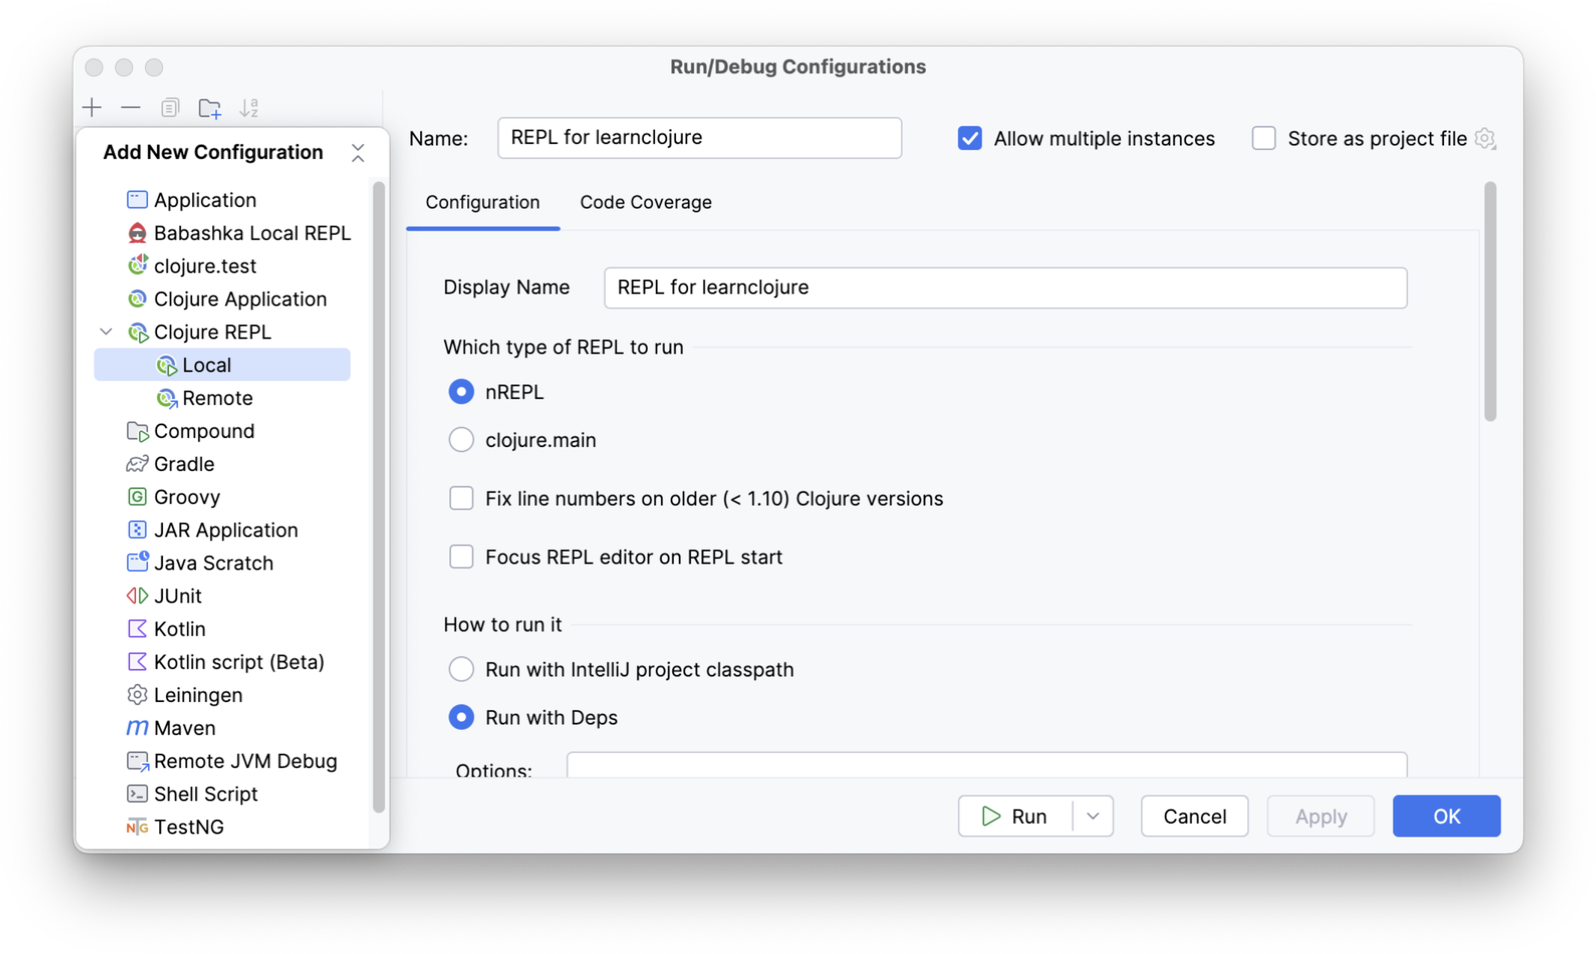The height and width of the screenshot is (954, 1596).
Task: Click the Remote JVM Debug icon
Action: [x=137, y=761]
